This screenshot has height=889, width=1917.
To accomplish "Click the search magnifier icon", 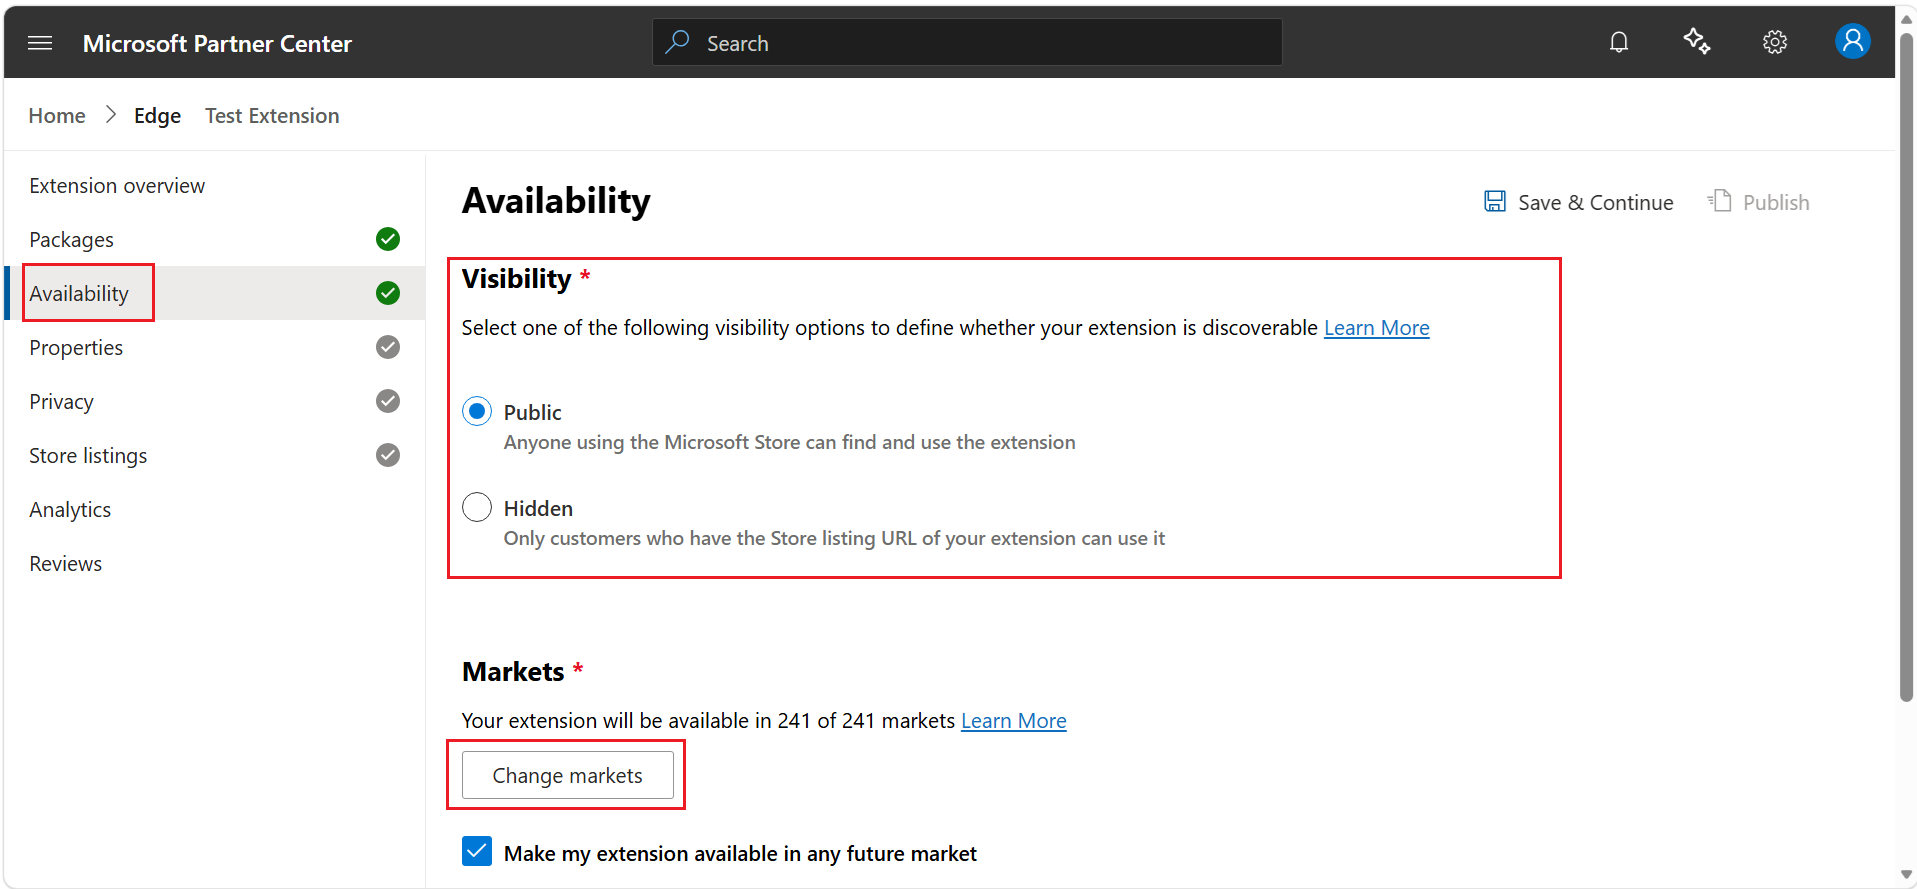I will click(x=678, y=42).
